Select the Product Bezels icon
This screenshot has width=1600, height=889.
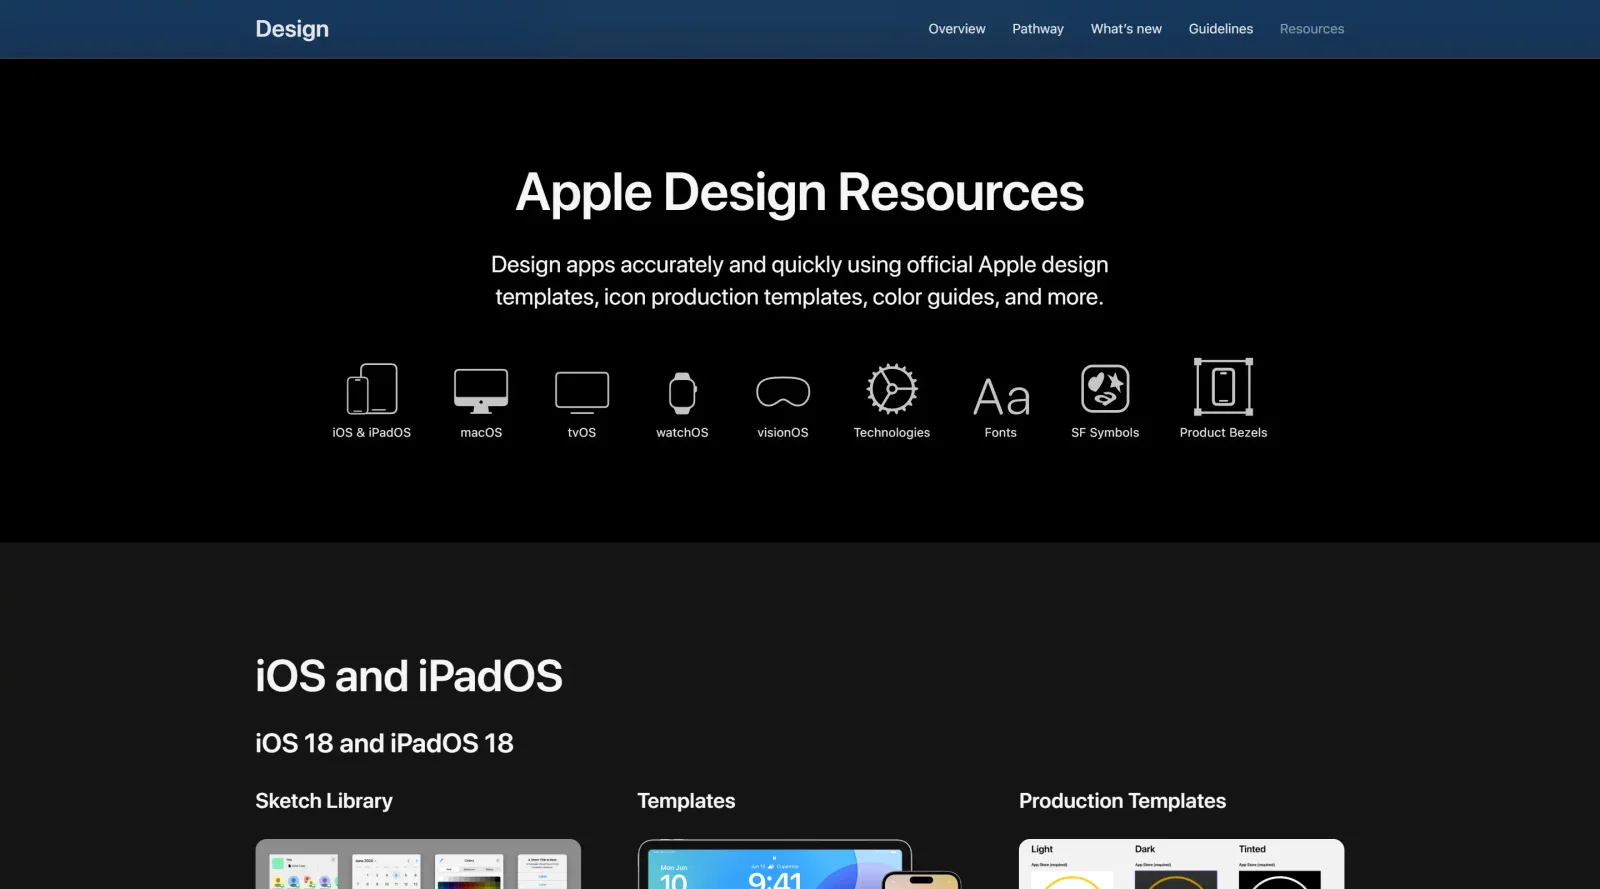point(1223,387)
